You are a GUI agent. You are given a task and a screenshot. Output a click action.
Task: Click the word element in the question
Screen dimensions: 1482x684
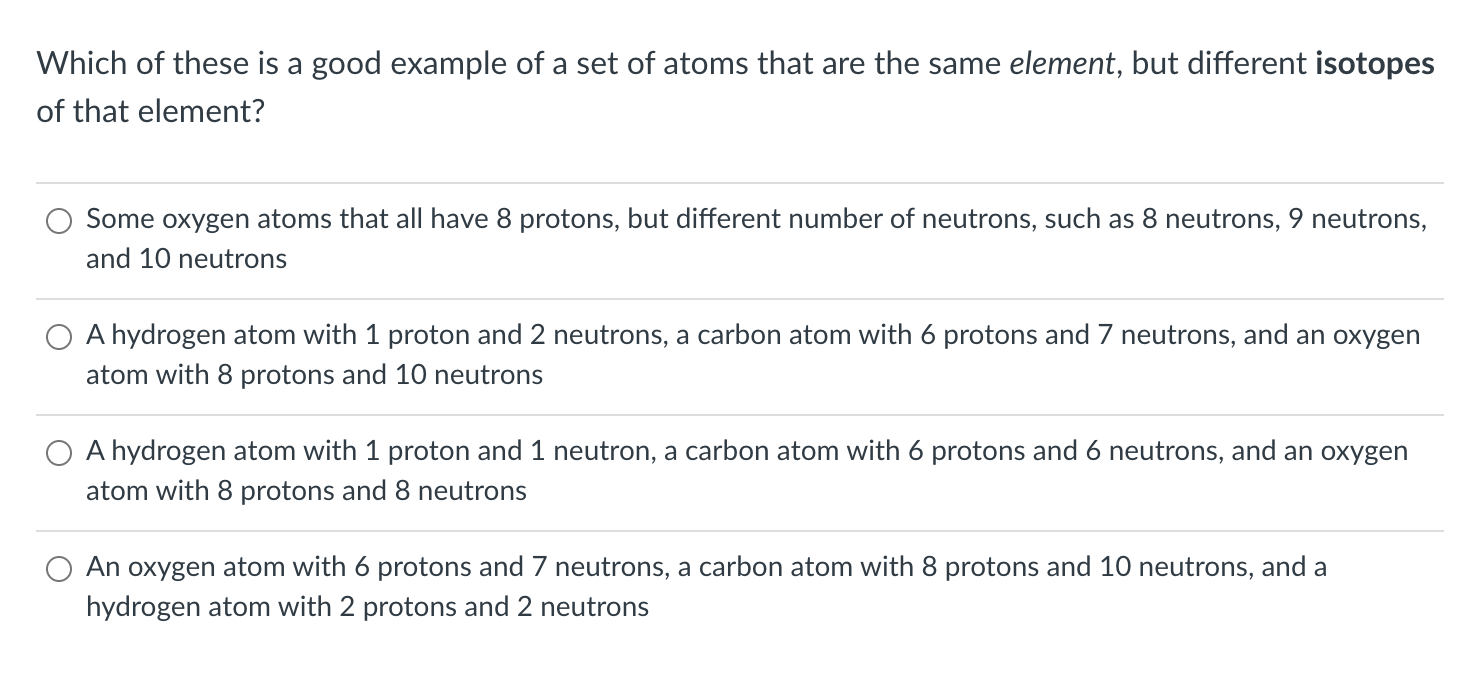tap(1062, 63)
